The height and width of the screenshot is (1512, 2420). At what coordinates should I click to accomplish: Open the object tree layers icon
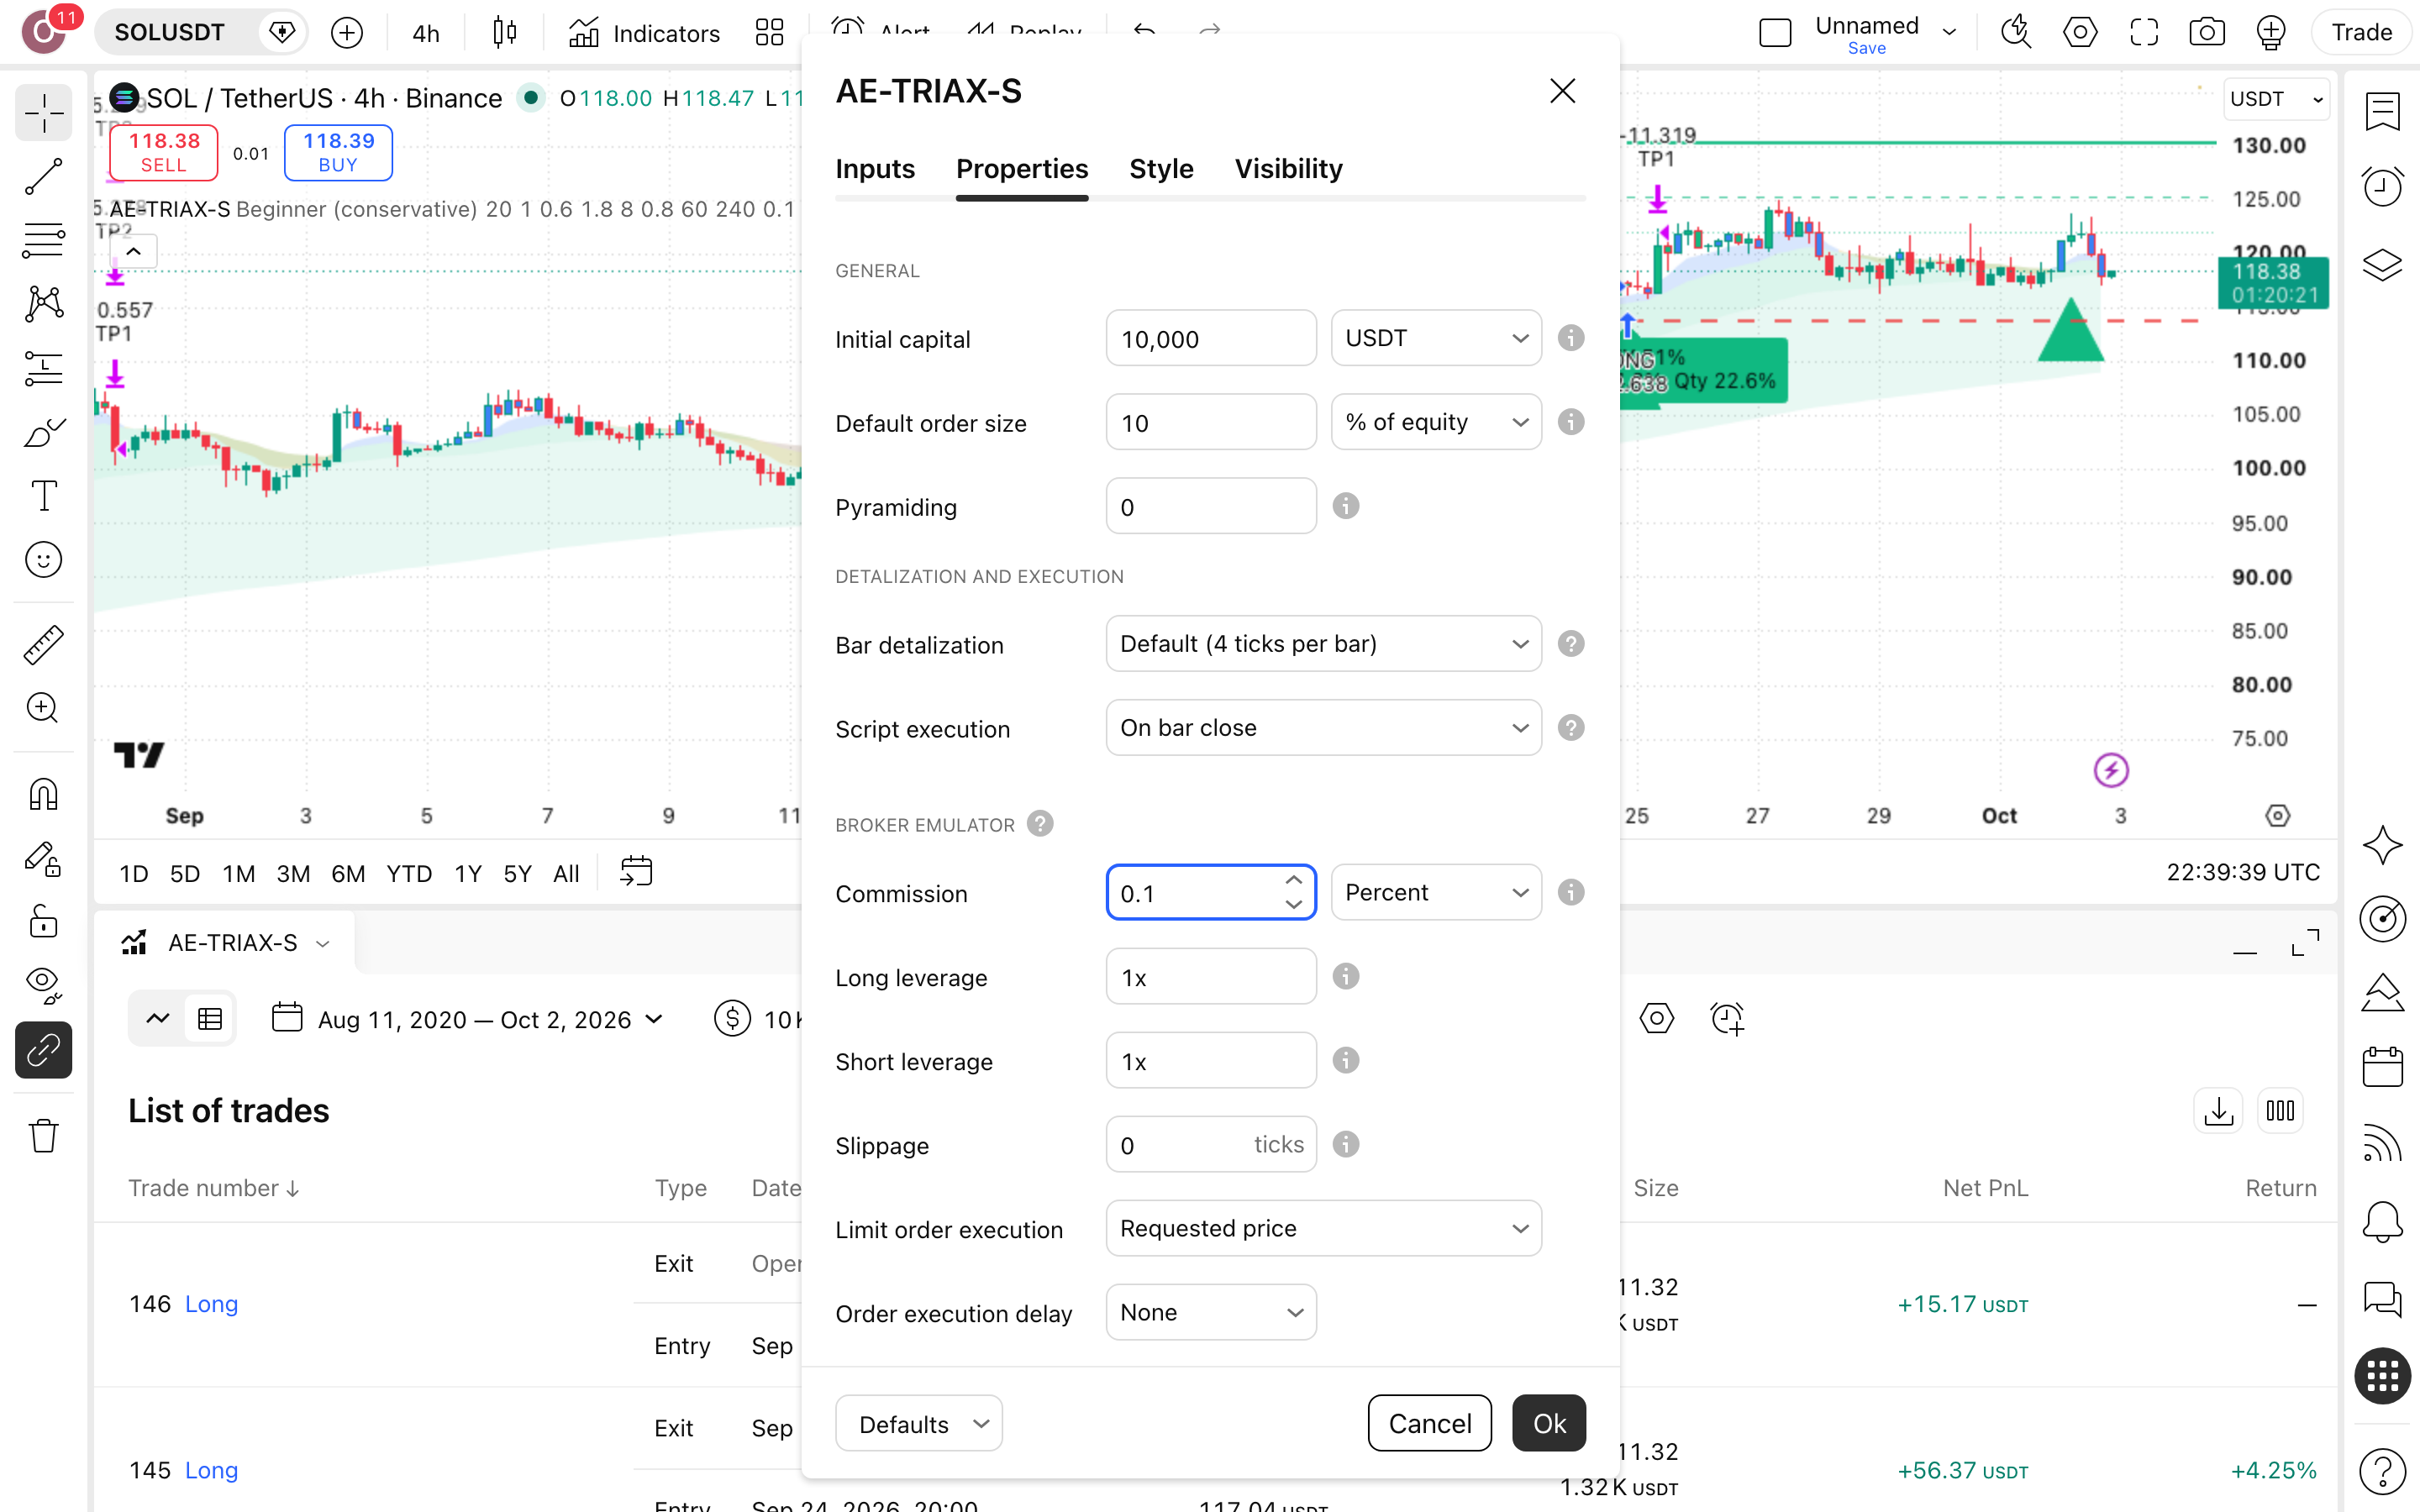coord(2383,264)
